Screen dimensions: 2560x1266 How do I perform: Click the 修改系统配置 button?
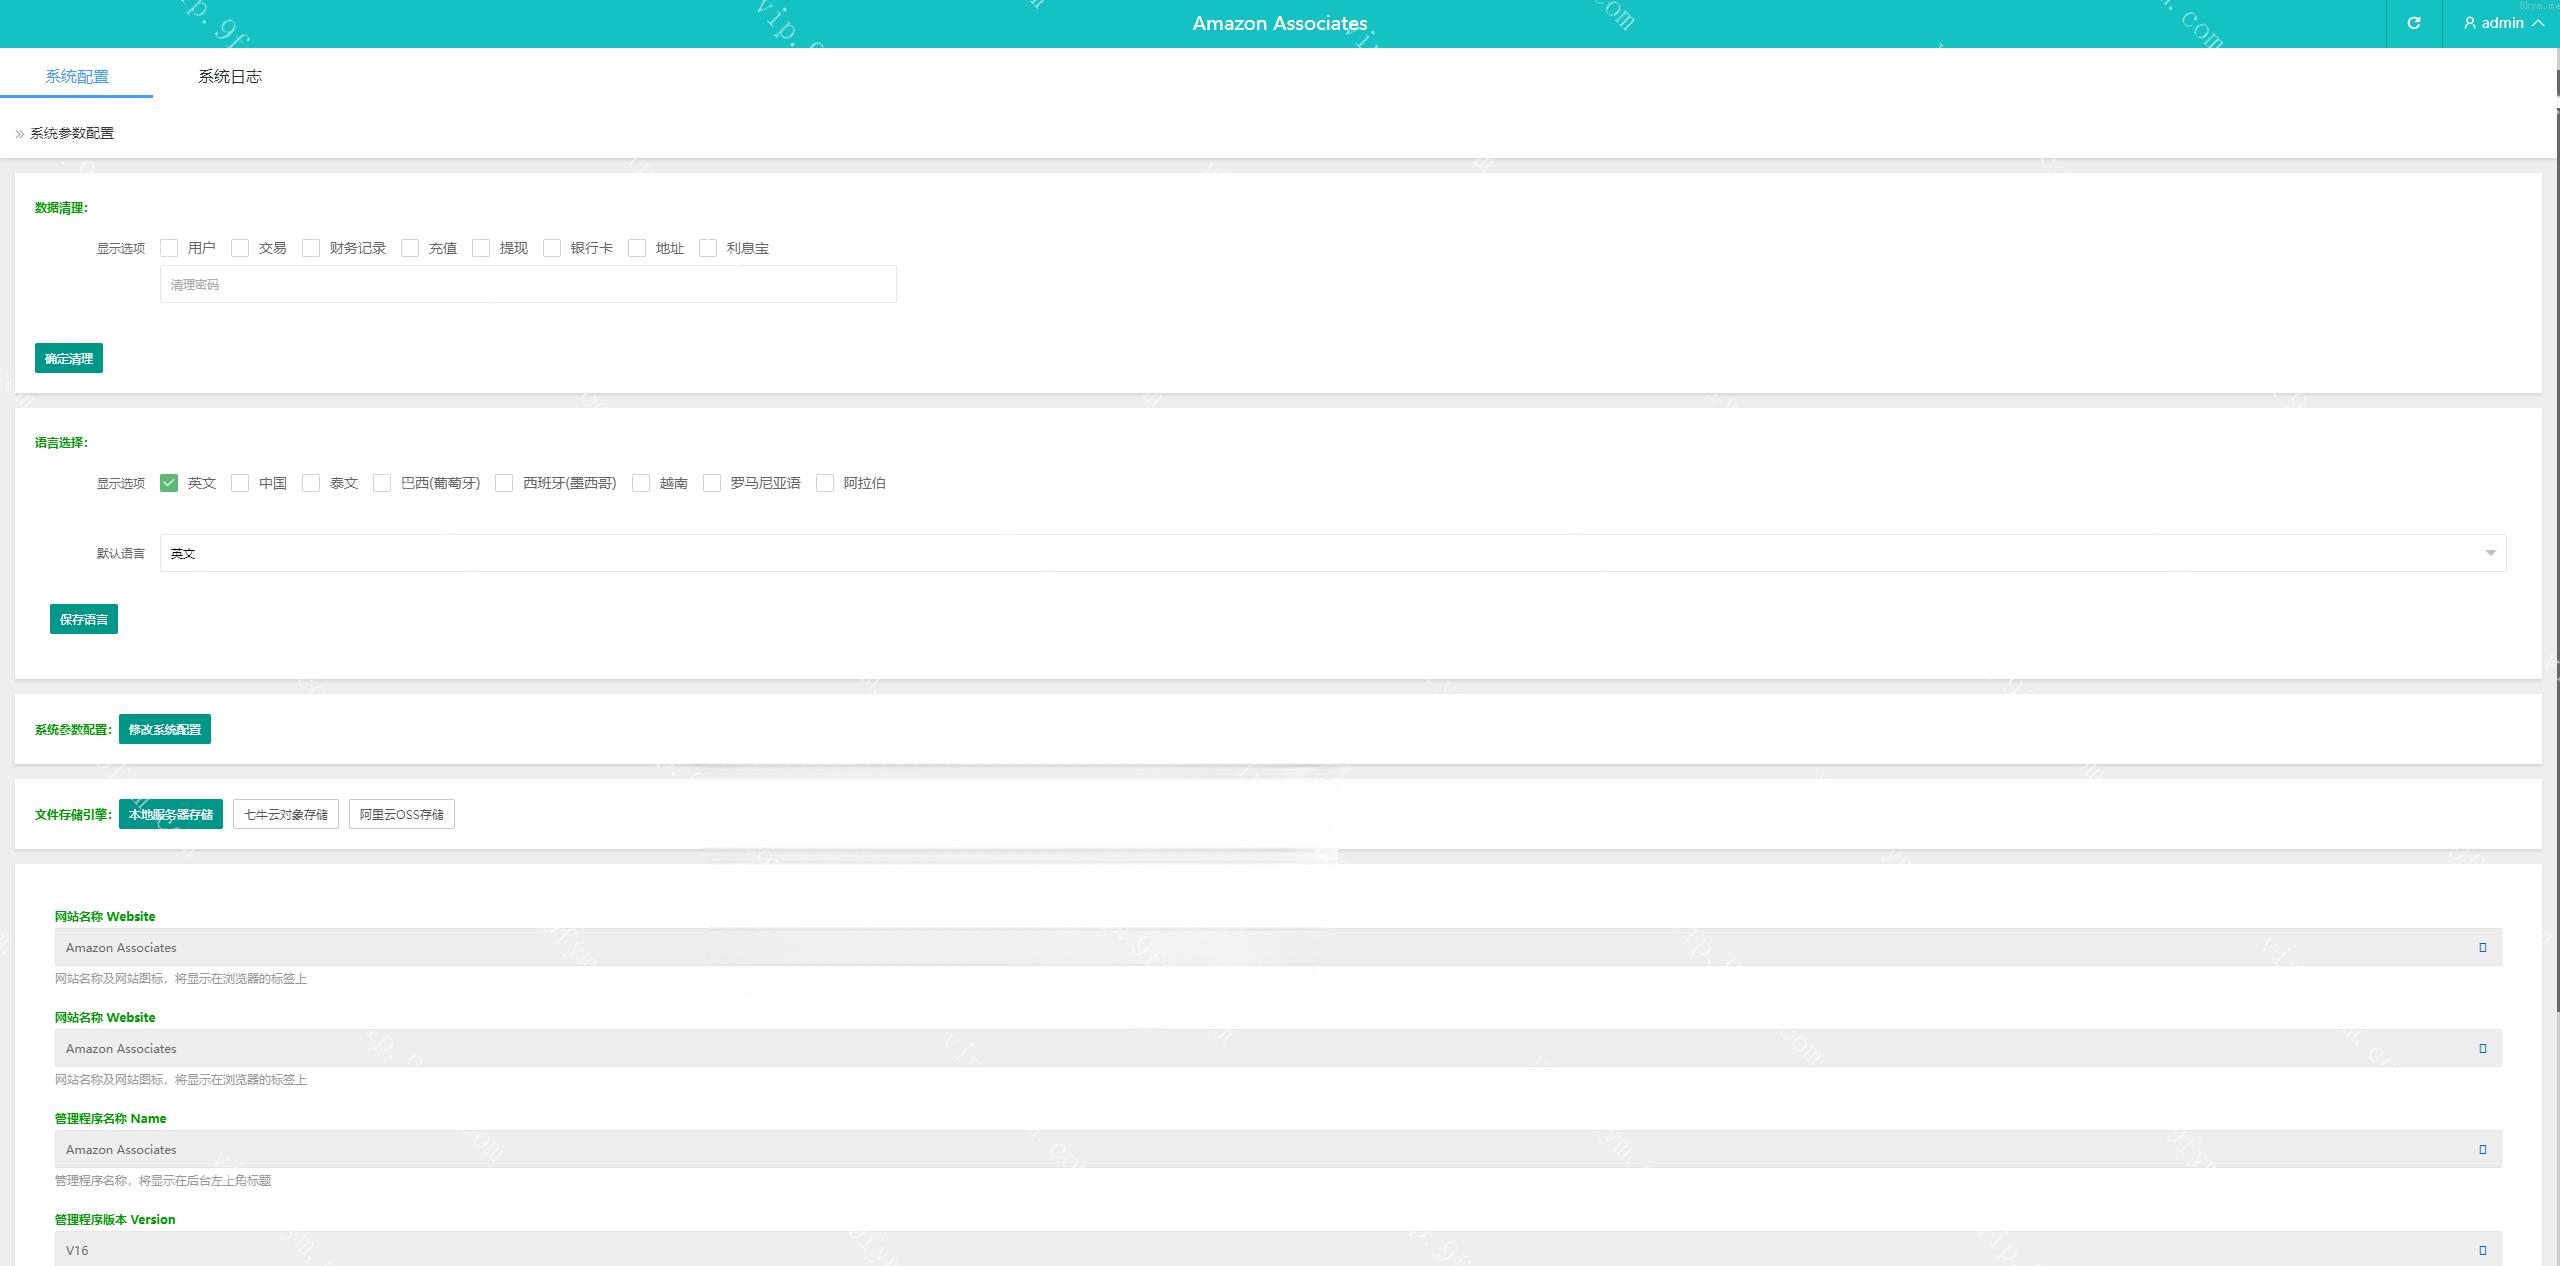coord(165,729)
